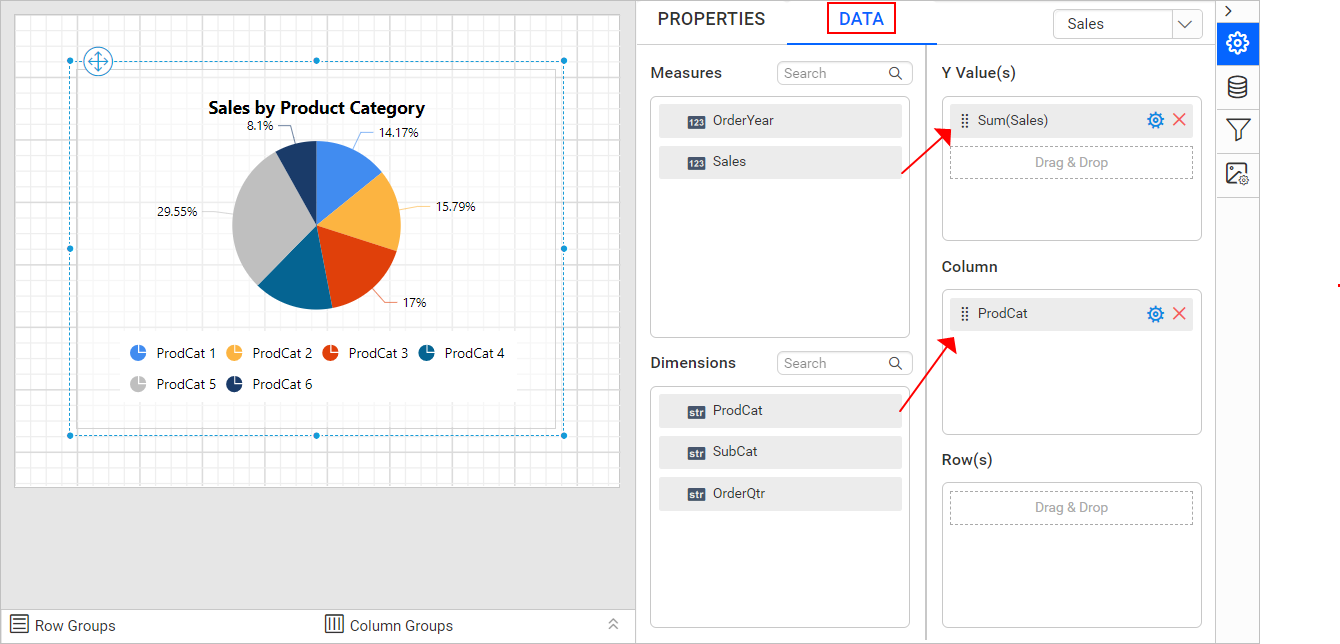
Task: Open the properties gear icon in sidebar
Action: point(1238,43)
